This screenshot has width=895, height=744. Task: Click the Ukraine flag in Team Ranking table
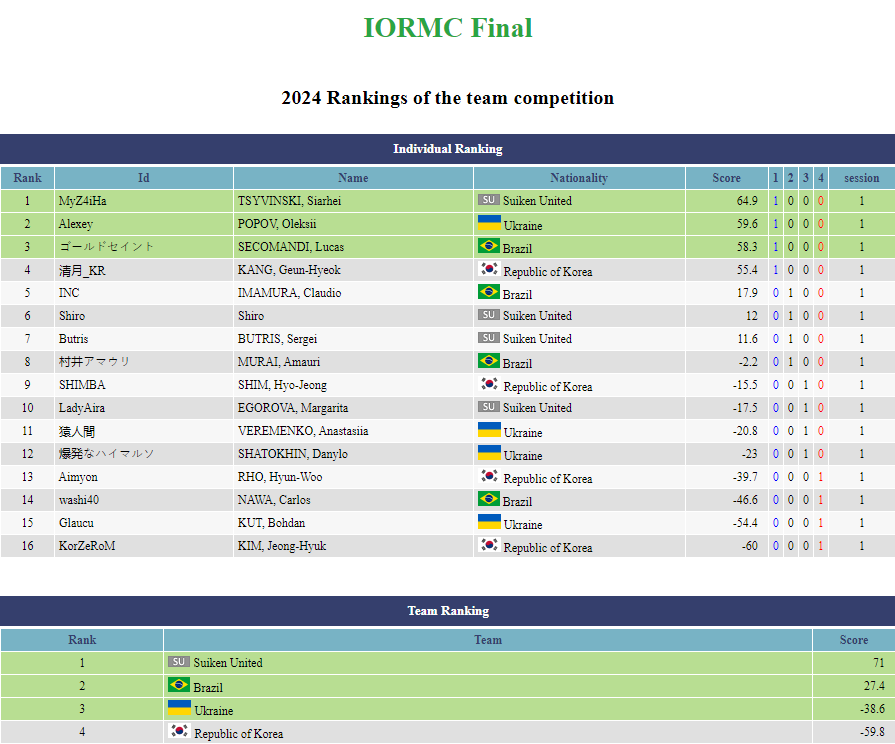(179, 709)
